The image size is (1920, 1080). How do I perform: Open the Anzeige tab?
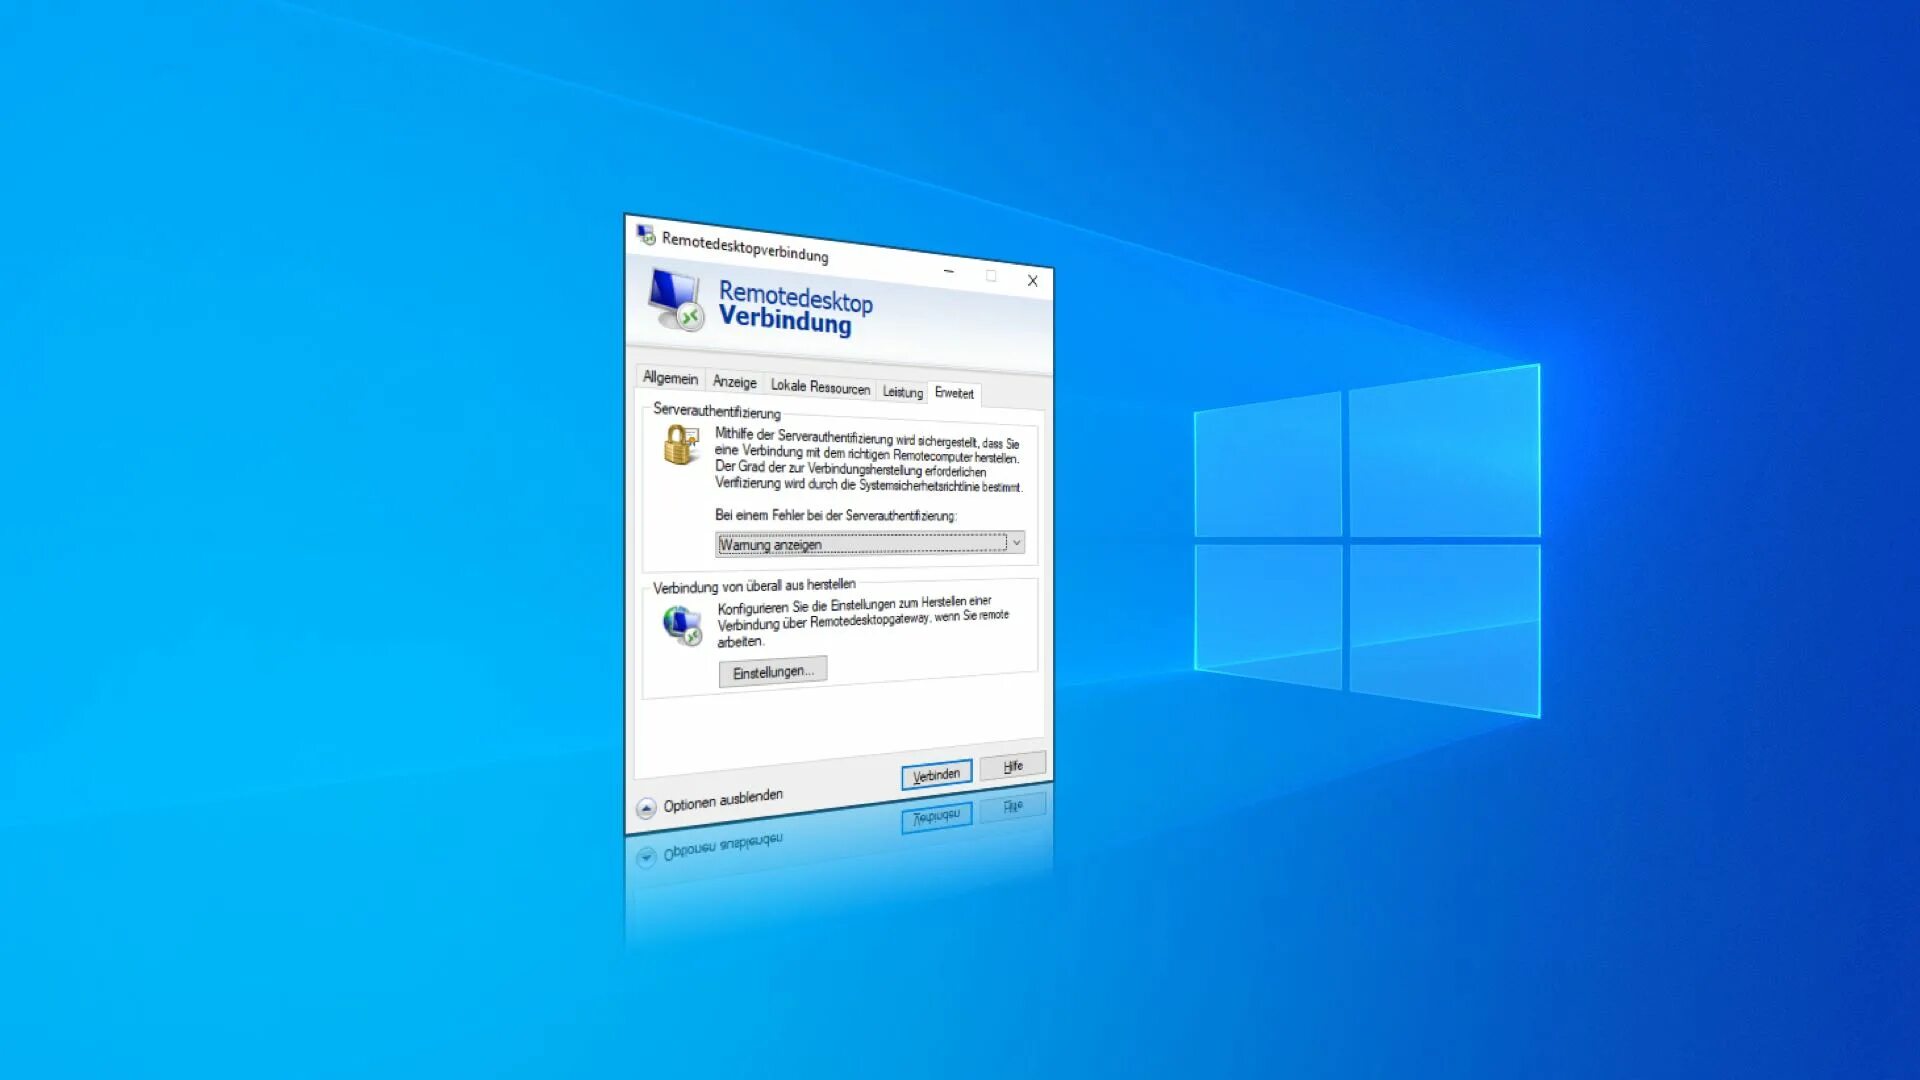click(734, 382)
